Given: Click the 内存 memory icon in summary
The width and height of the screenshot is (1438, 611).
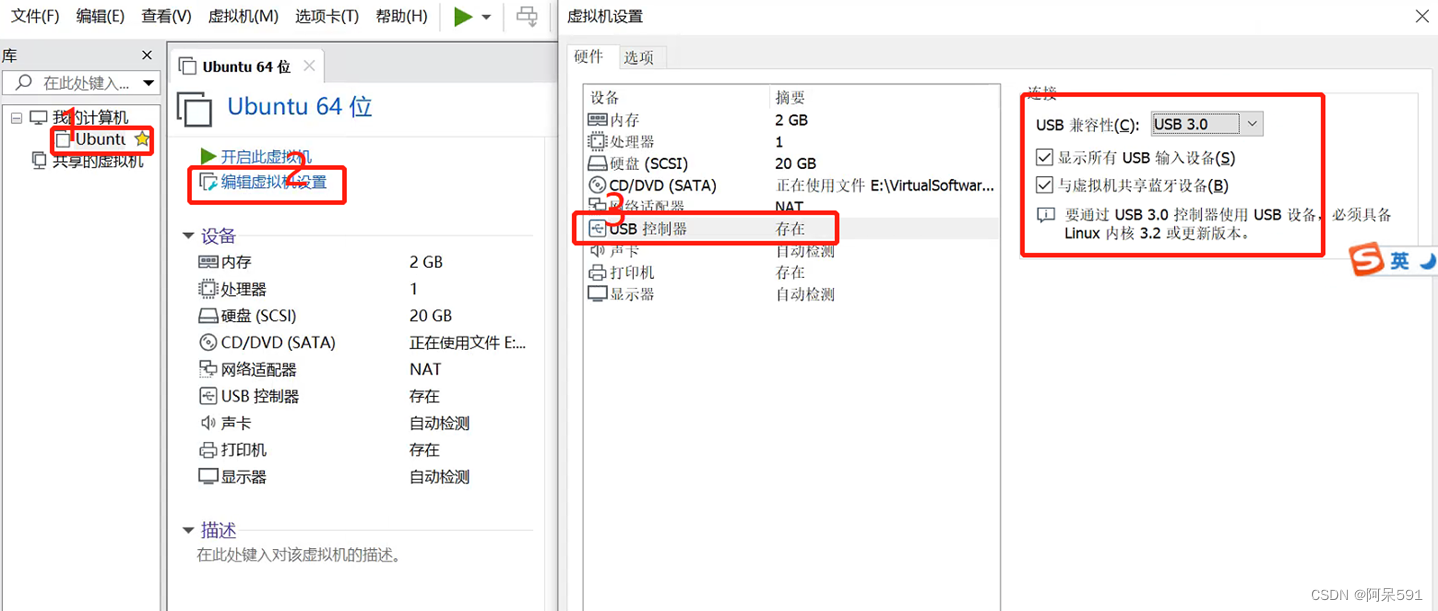Looking at the screenshot, I should [208, 262].
